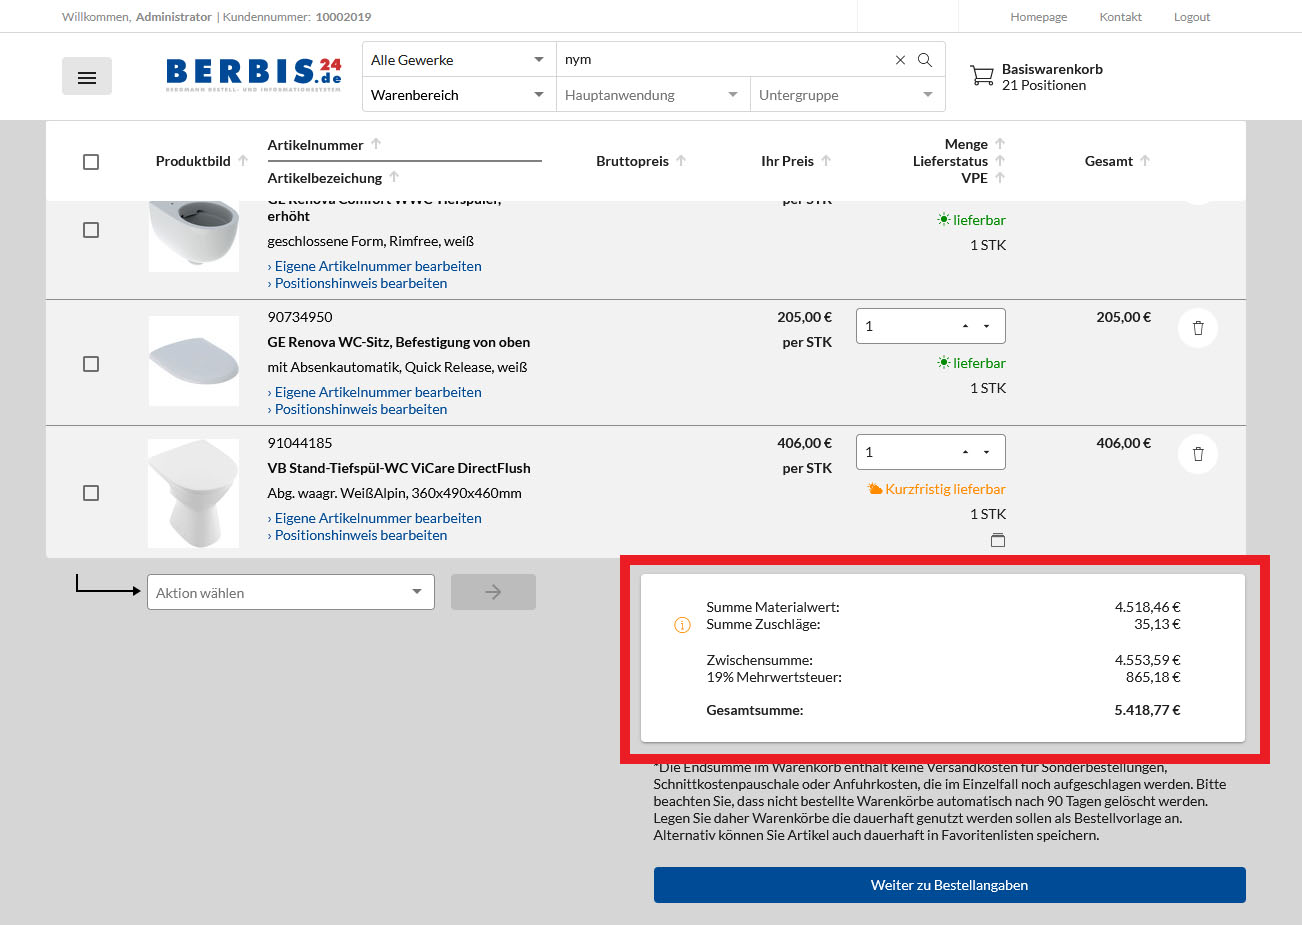This screenshot has width=1302, height=925.
Task: Go to Homepage link
Action: pyautogui.click(x=1039, y=17)
